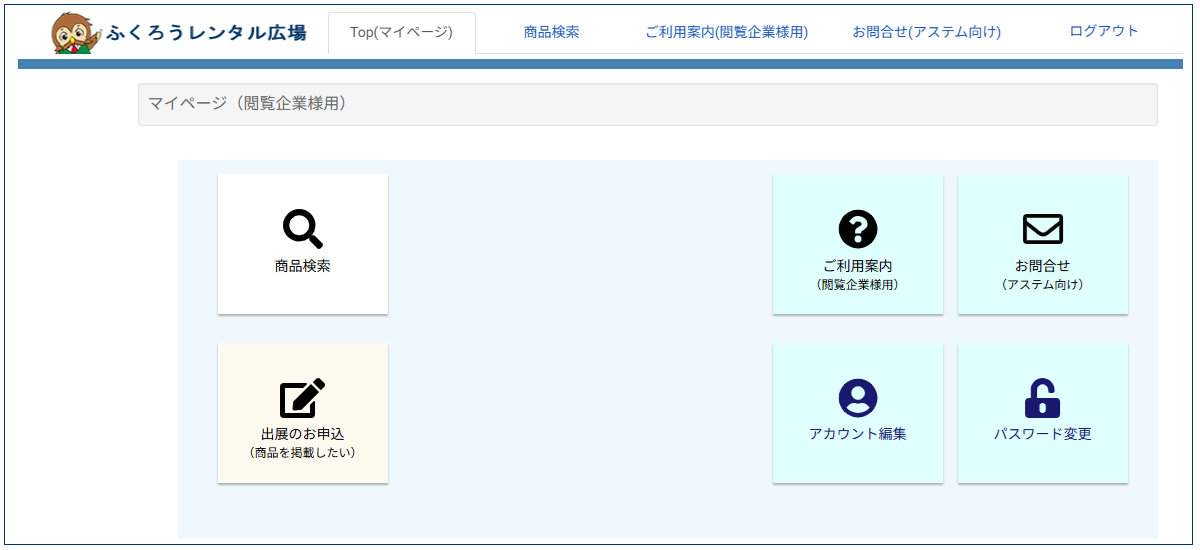Image resolution: width=1200 pixels, height=550 pixels.
Task: Click the envelope inquiry icon
Action: point(1042,229)
